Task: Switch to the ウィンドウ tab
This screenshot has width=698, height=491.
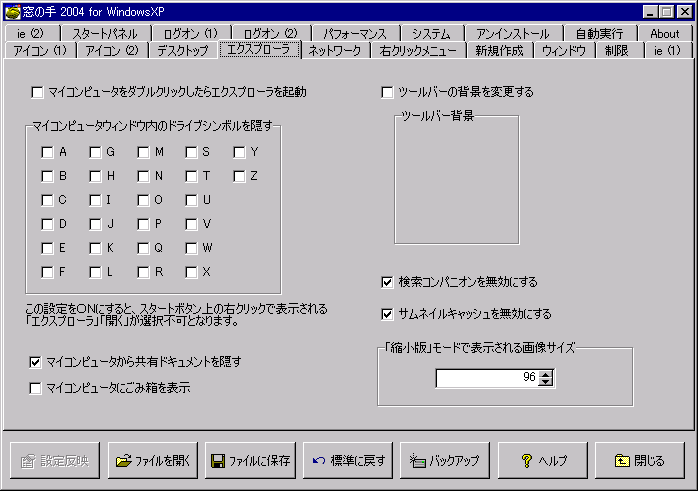Action: pos(564,50)
